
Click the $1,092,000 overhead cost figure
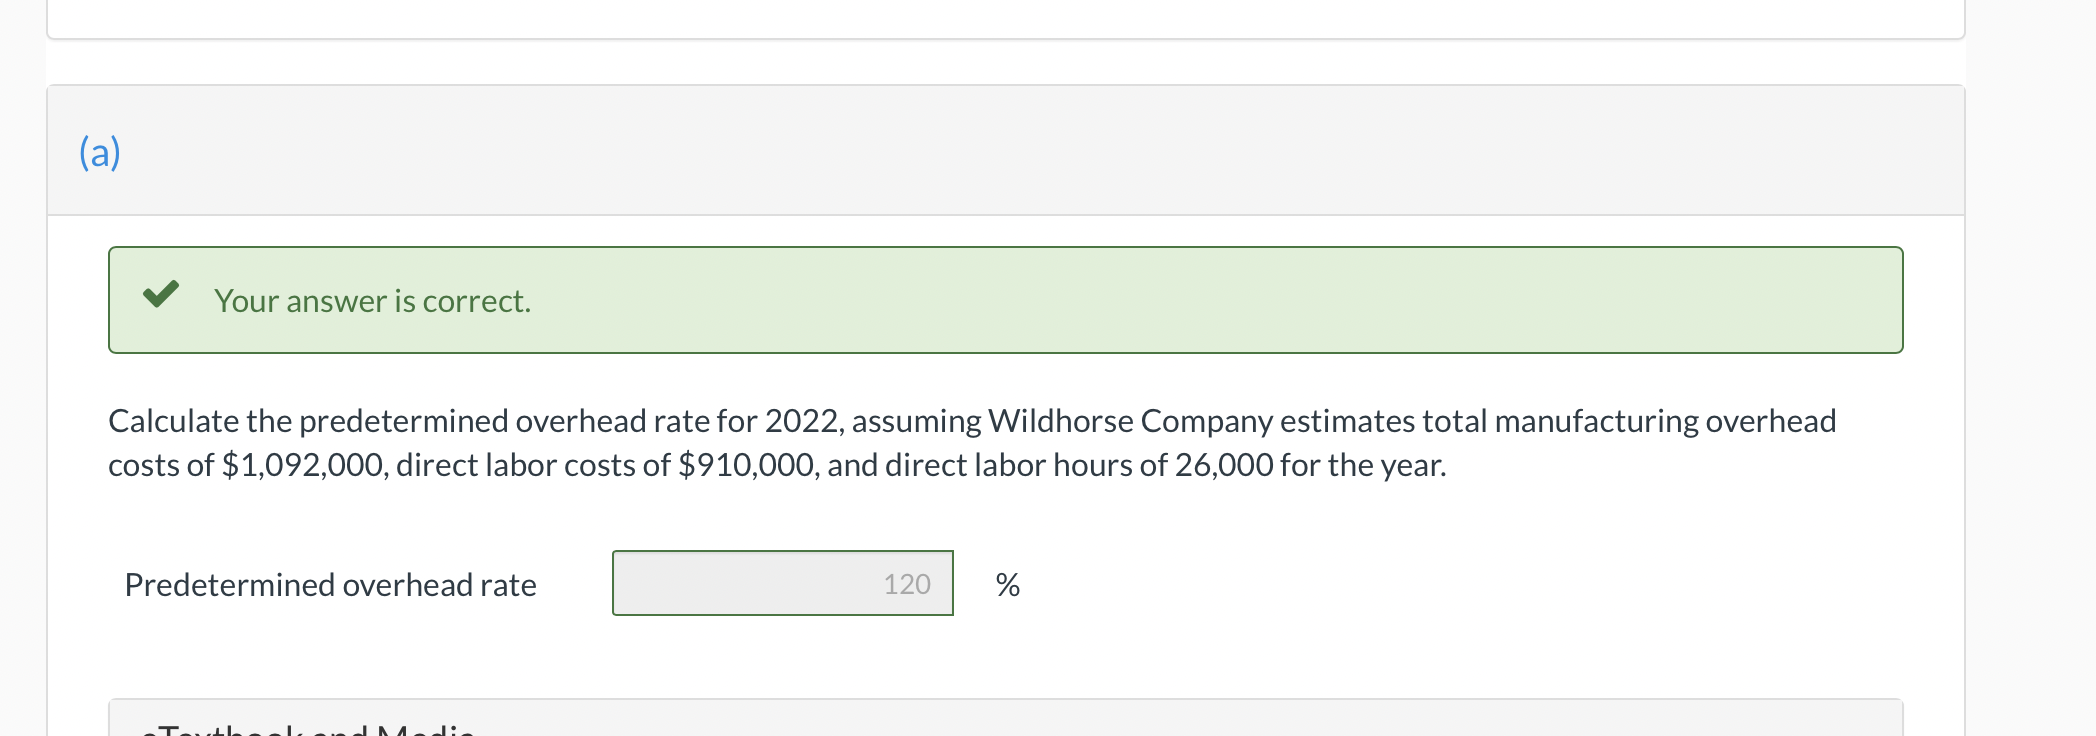point(304,465)
